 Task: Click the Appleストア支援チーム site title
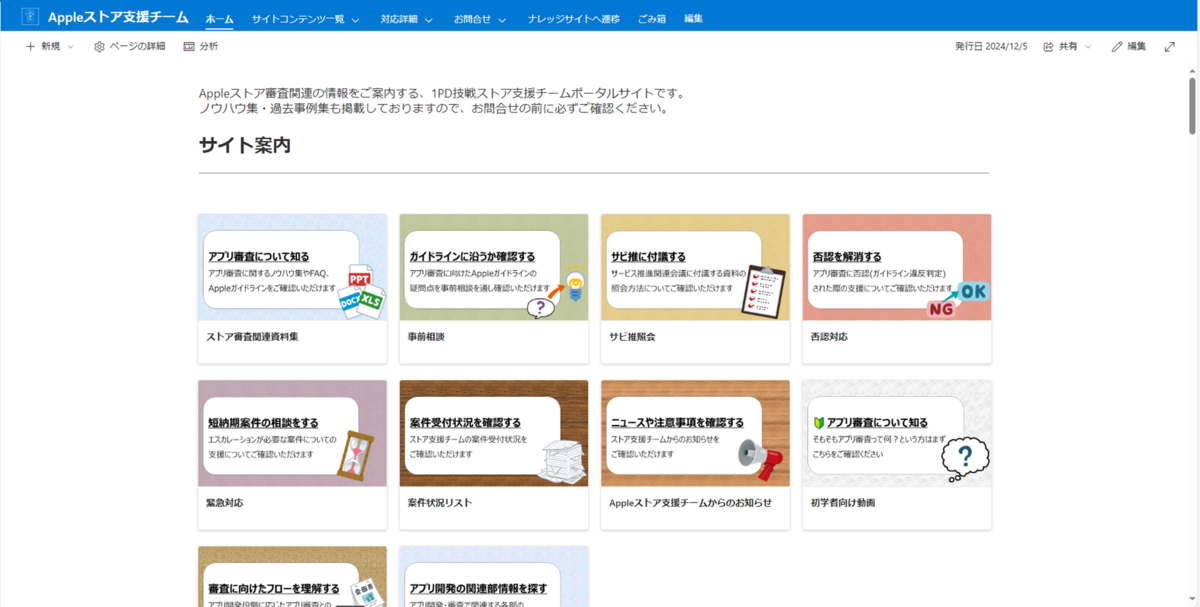click(118, 18)
